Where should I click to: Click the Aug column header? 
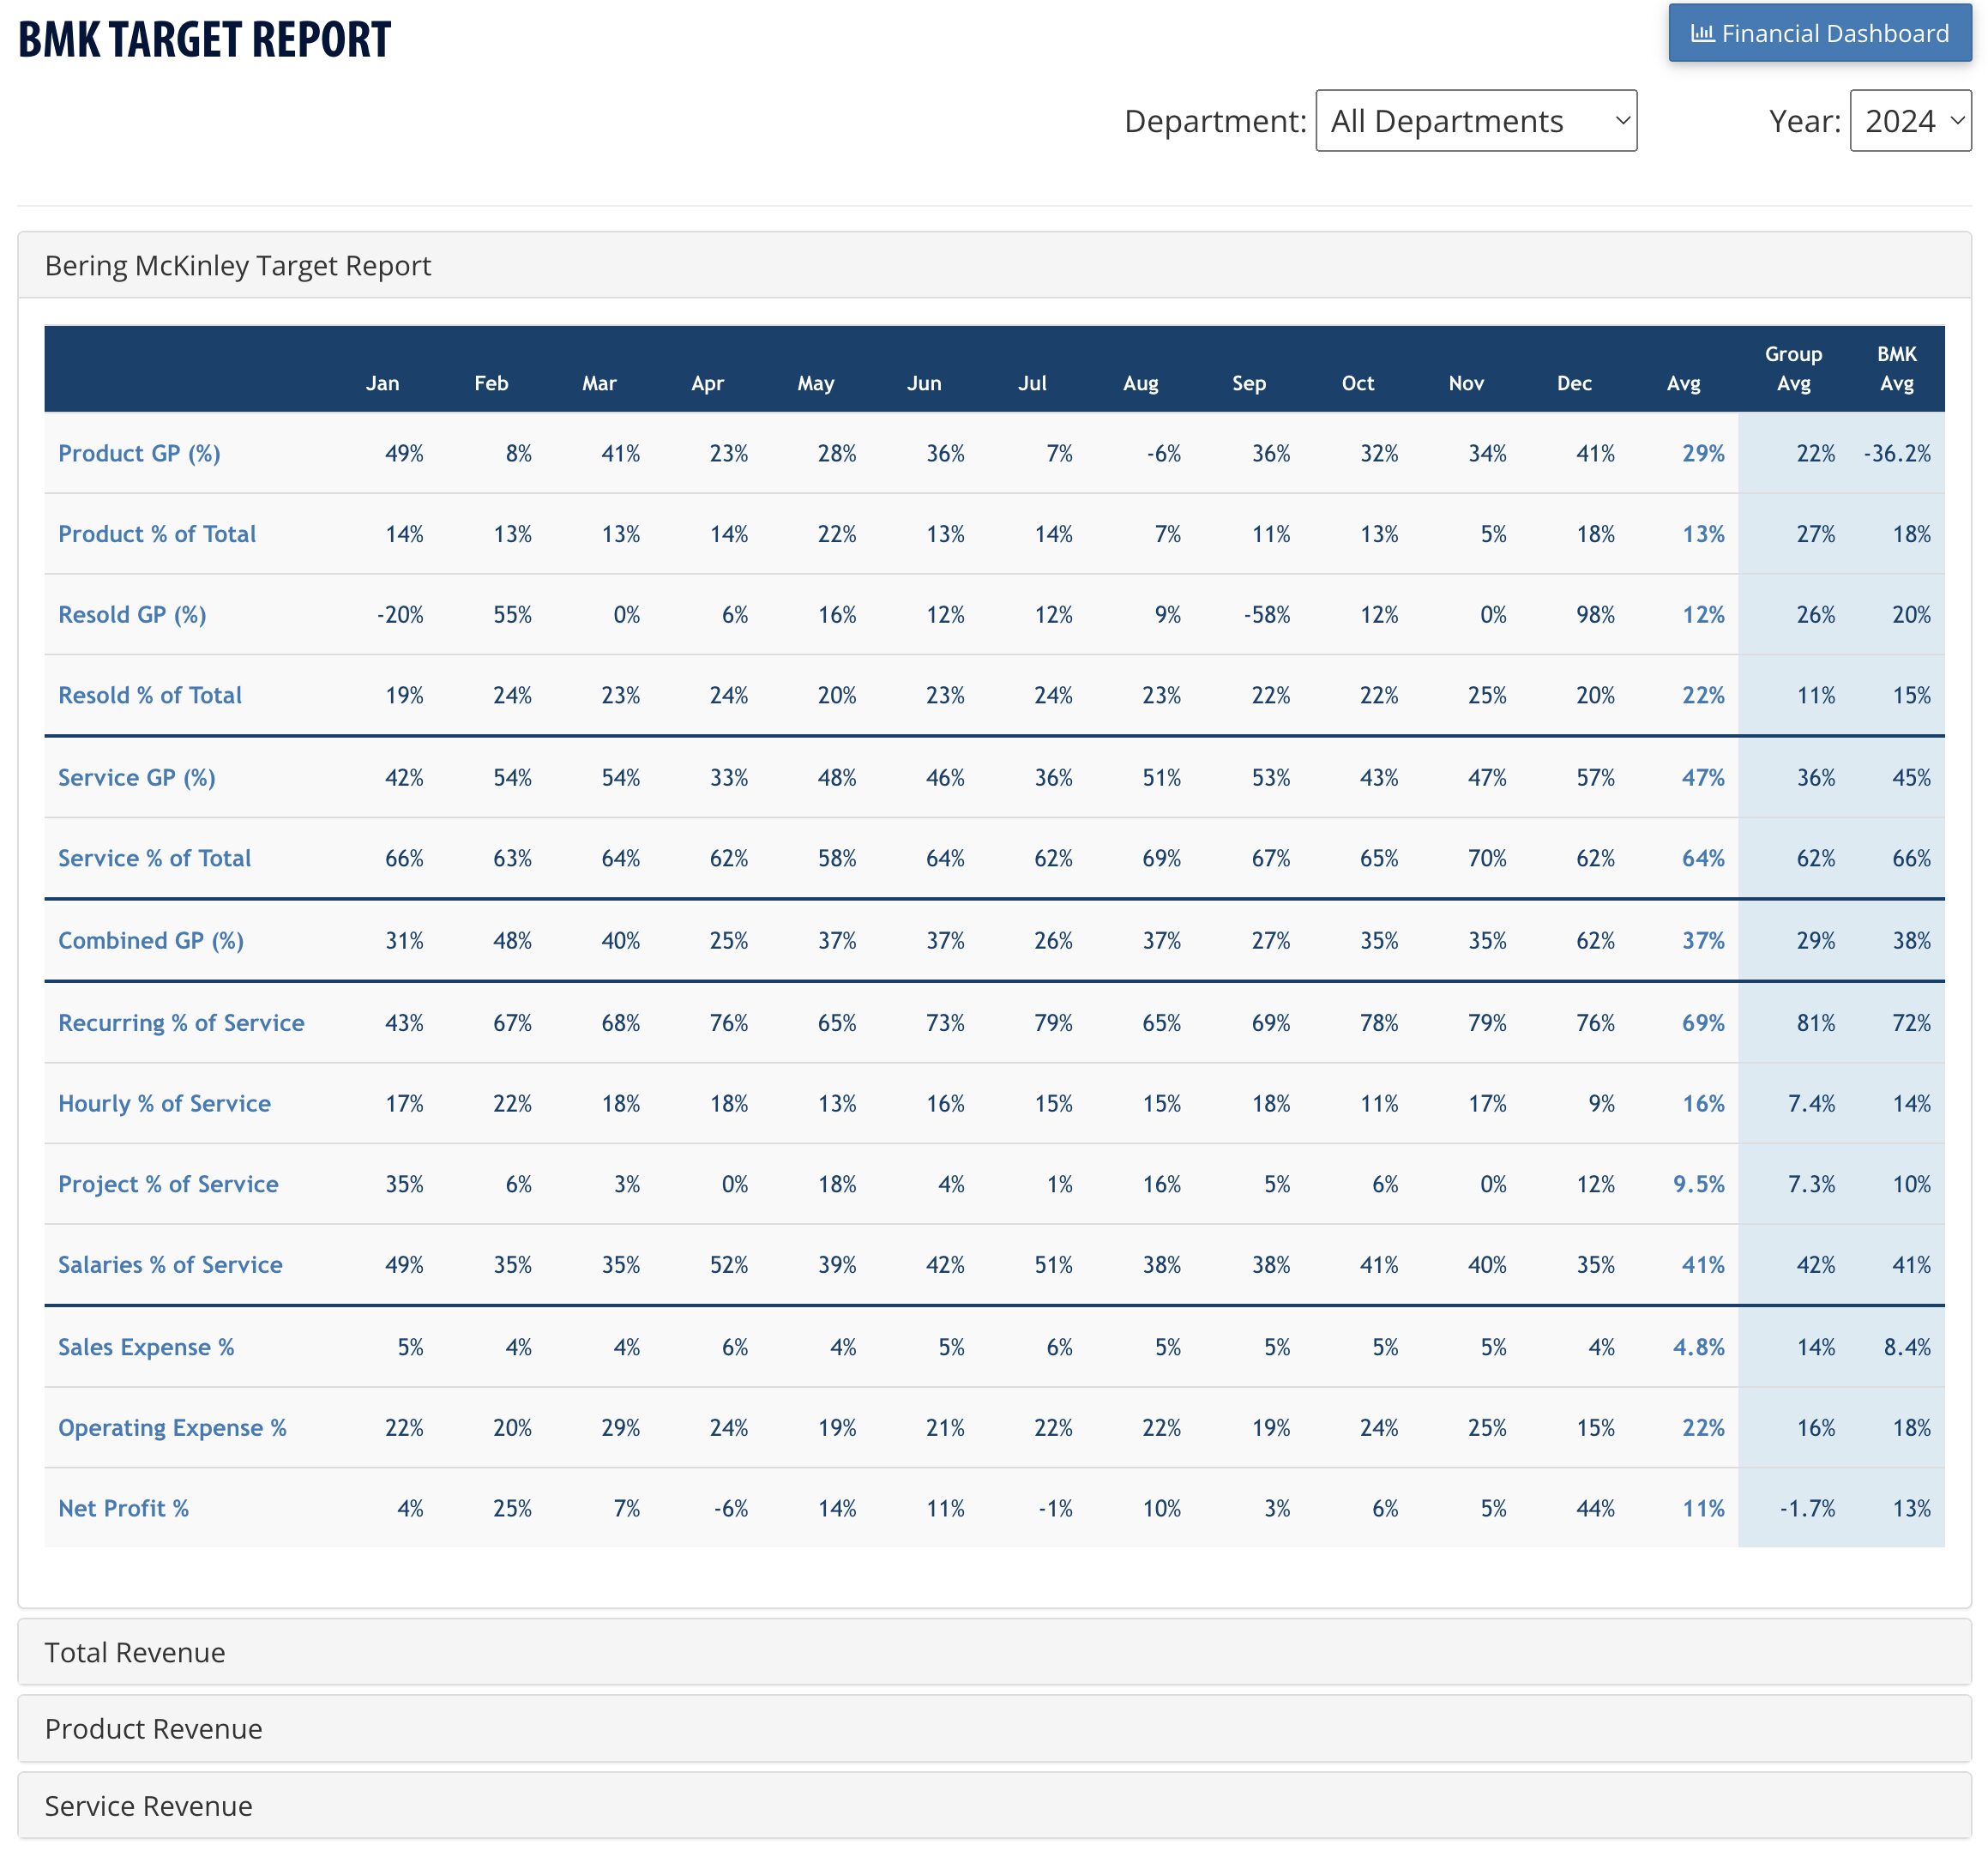pos(1141,383)
